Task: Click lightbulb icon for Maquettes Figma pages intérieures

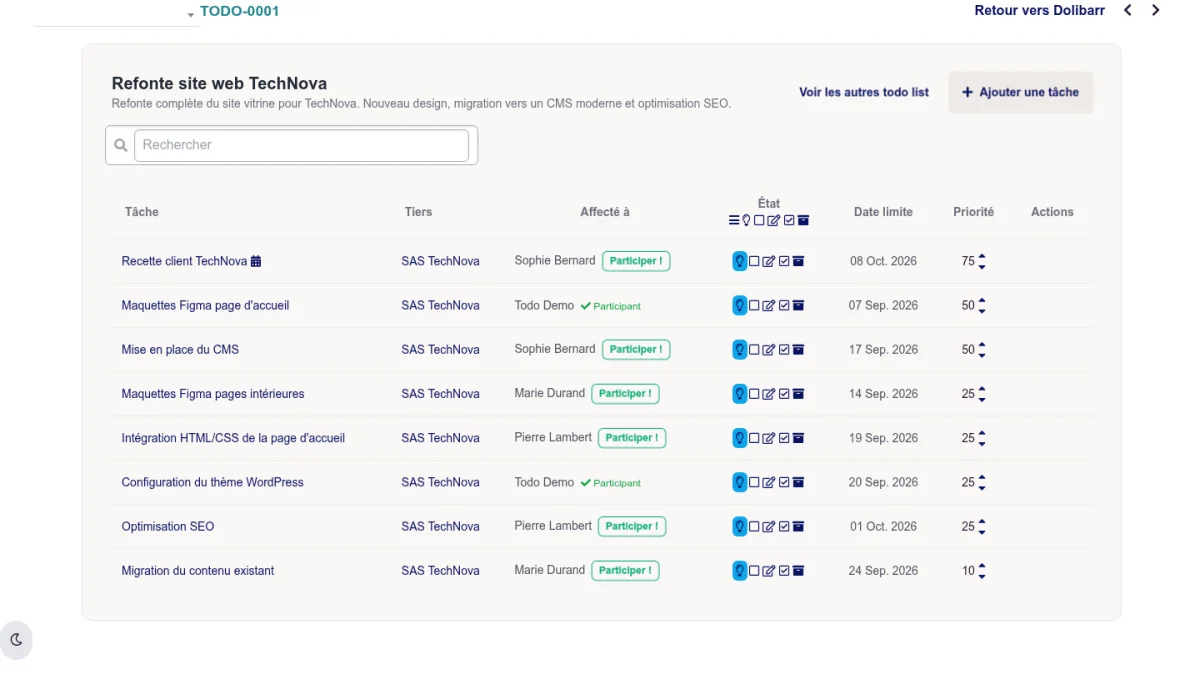Action: click(740, 394)
